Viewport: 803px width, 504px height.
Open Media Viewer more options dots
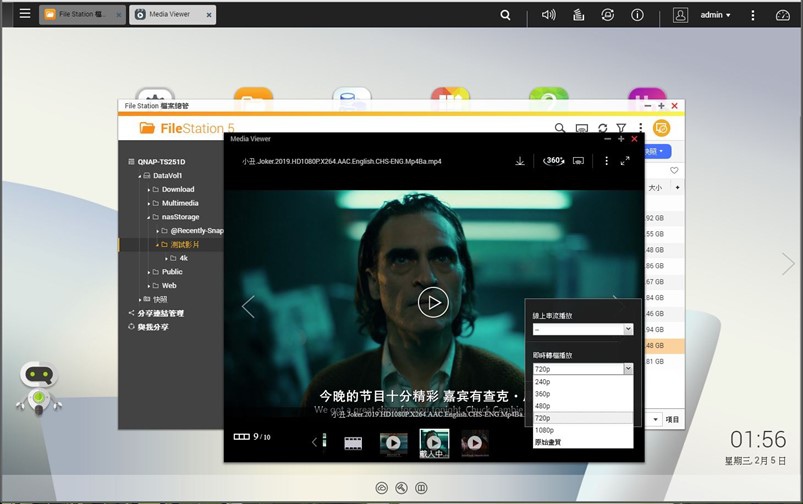tap(606, 161)
